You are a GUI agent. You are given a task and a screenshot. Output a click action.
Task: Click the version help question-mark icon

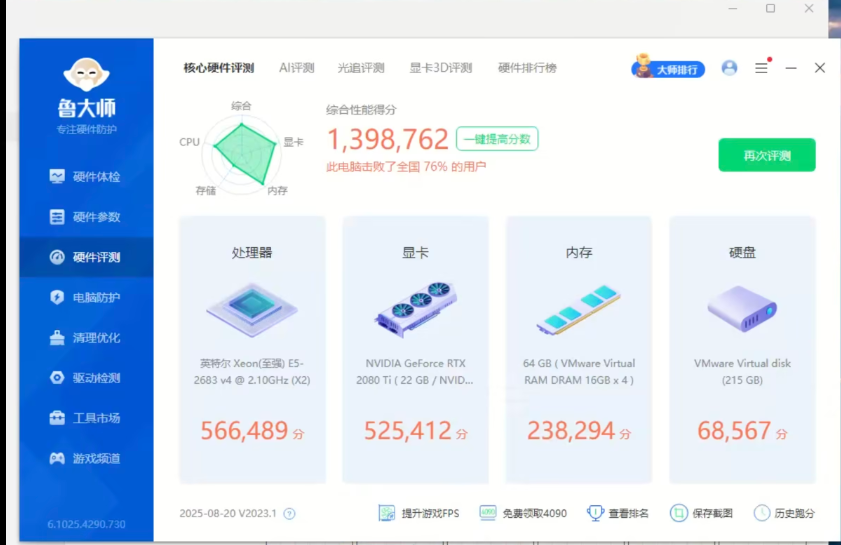coord(289,514)
